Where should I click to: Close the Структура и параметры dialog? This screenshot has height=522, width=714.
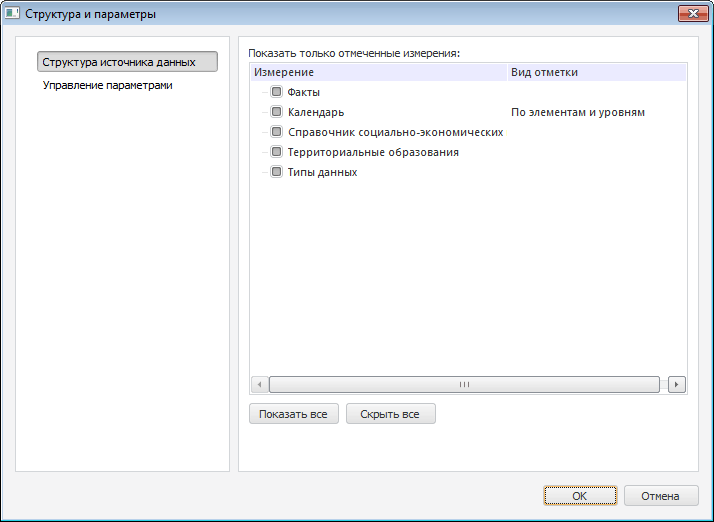693,14
